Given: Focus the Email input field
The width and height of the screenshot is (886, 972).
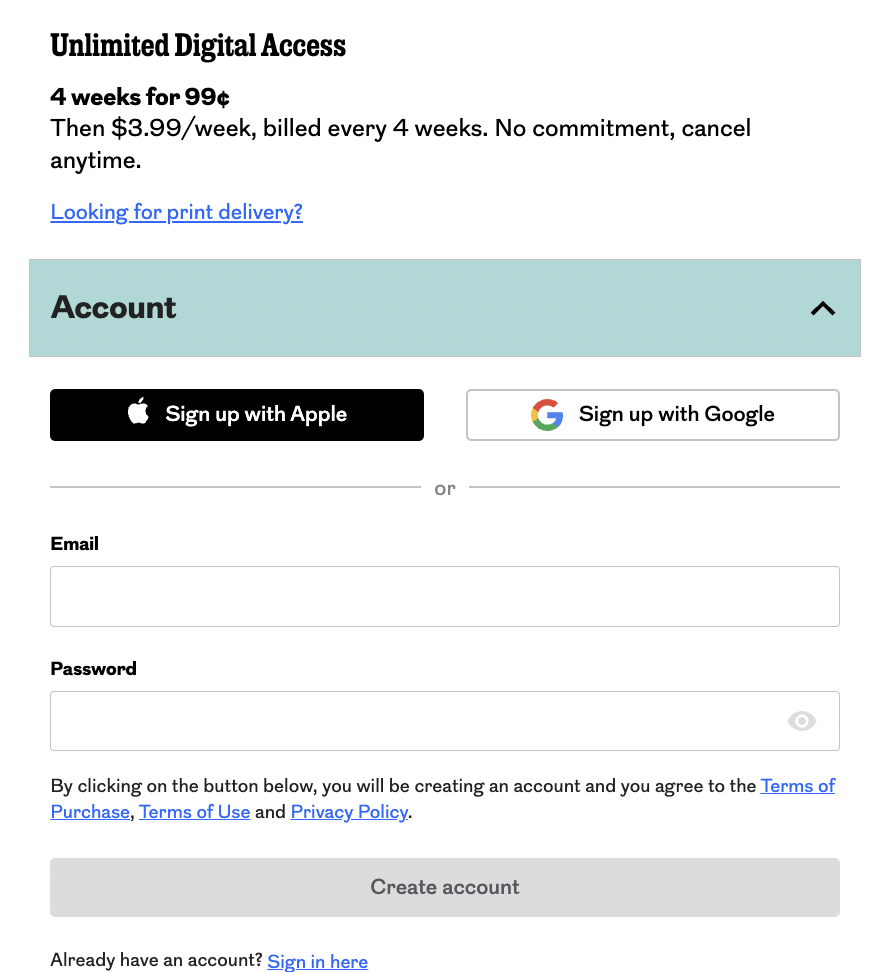Looking at the screenshot, I should pos(444,597).
